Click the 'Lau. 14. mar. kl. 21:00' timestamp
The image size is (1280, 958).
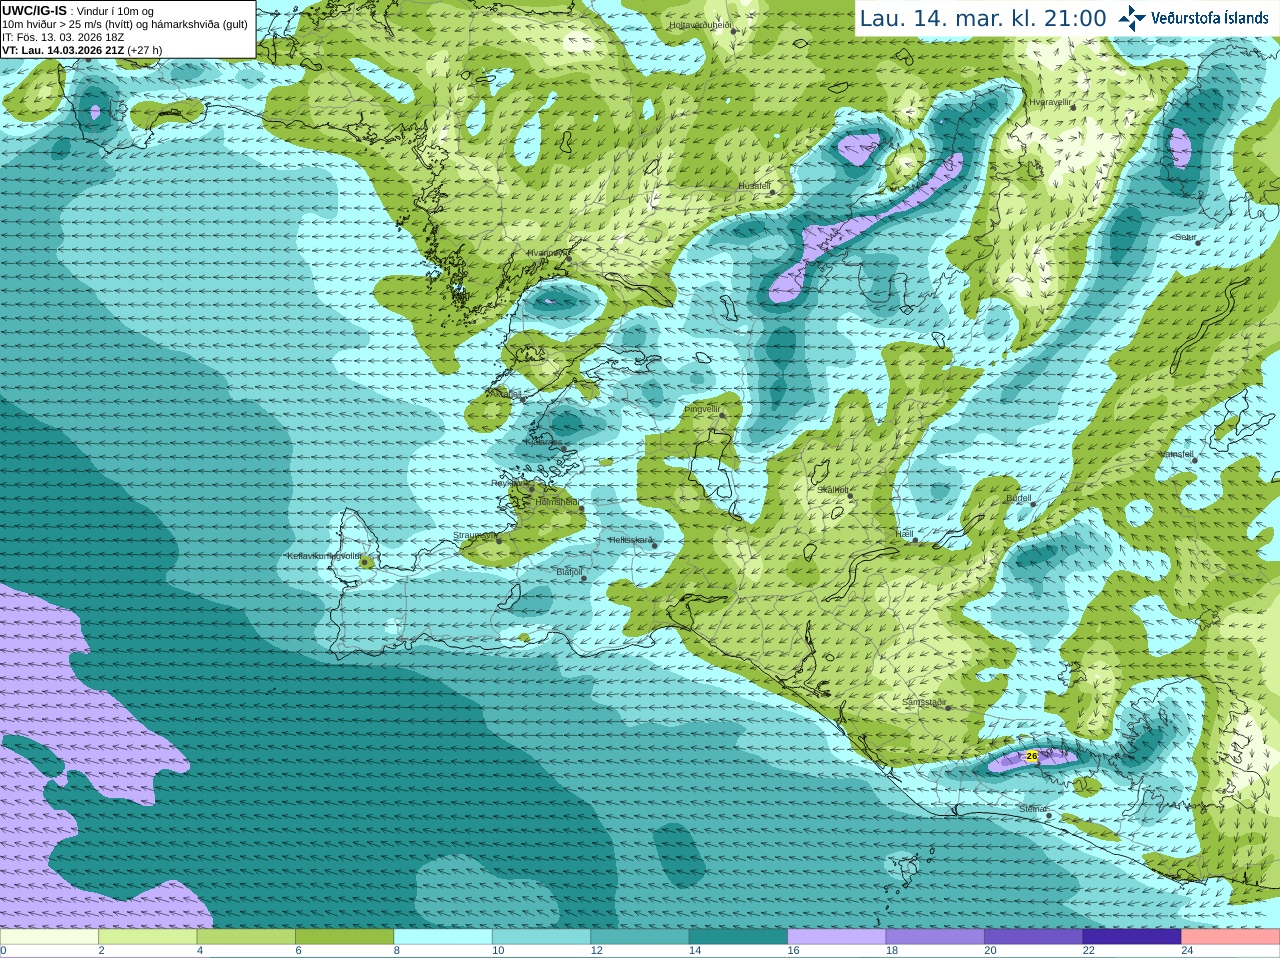click(983, 18)
